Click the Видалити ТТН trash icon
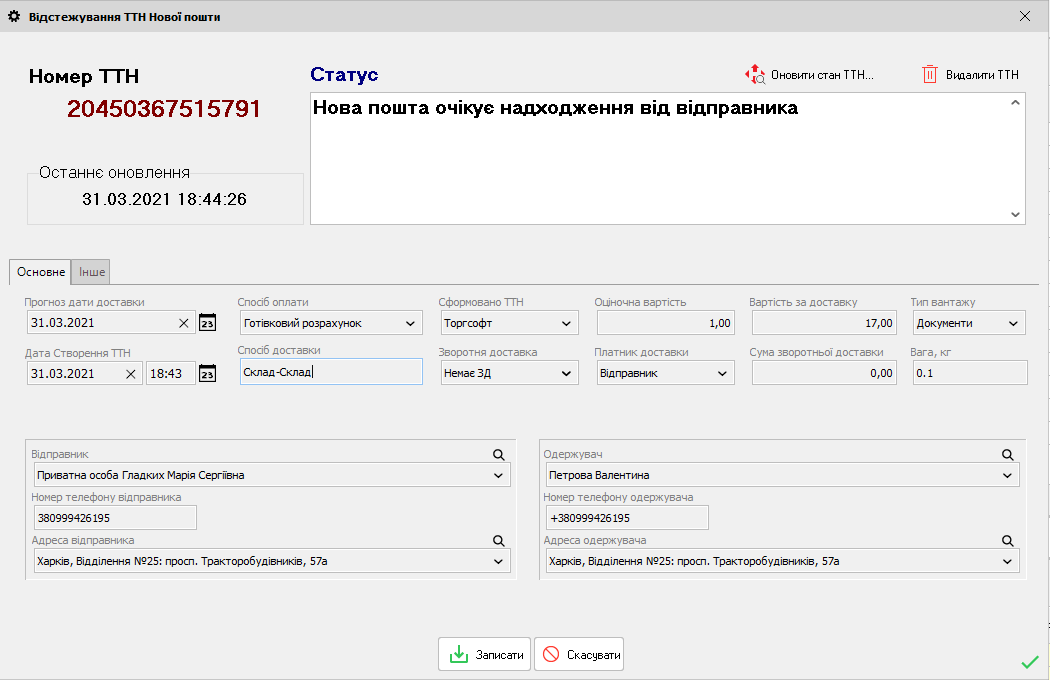 (x=930, y=74)
